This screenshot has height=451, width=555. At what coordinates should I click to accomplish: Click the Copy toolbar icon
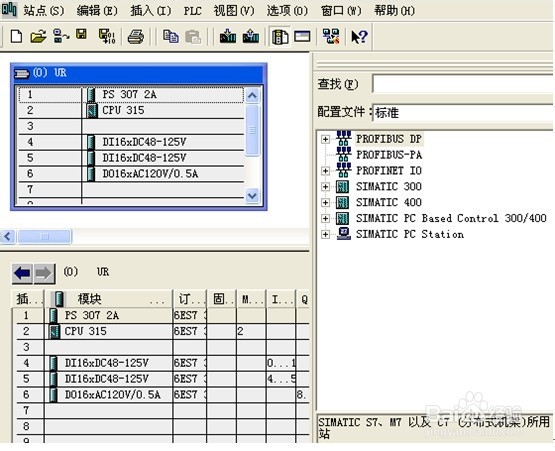(171, 36)
